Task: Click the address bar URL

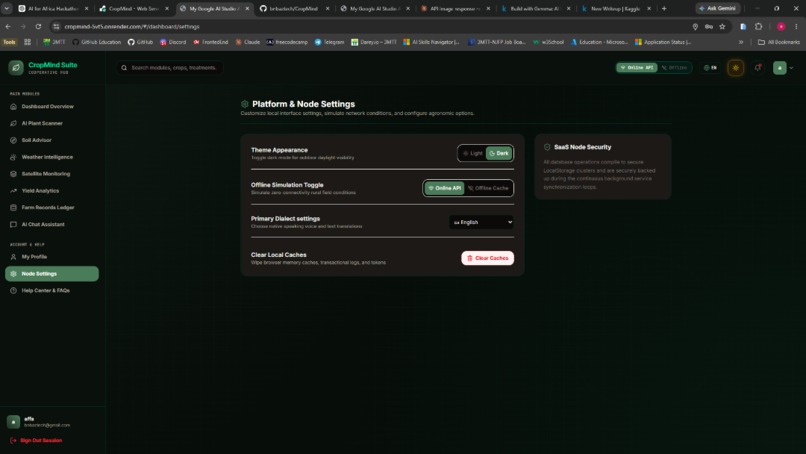Action: pos(132,26)
